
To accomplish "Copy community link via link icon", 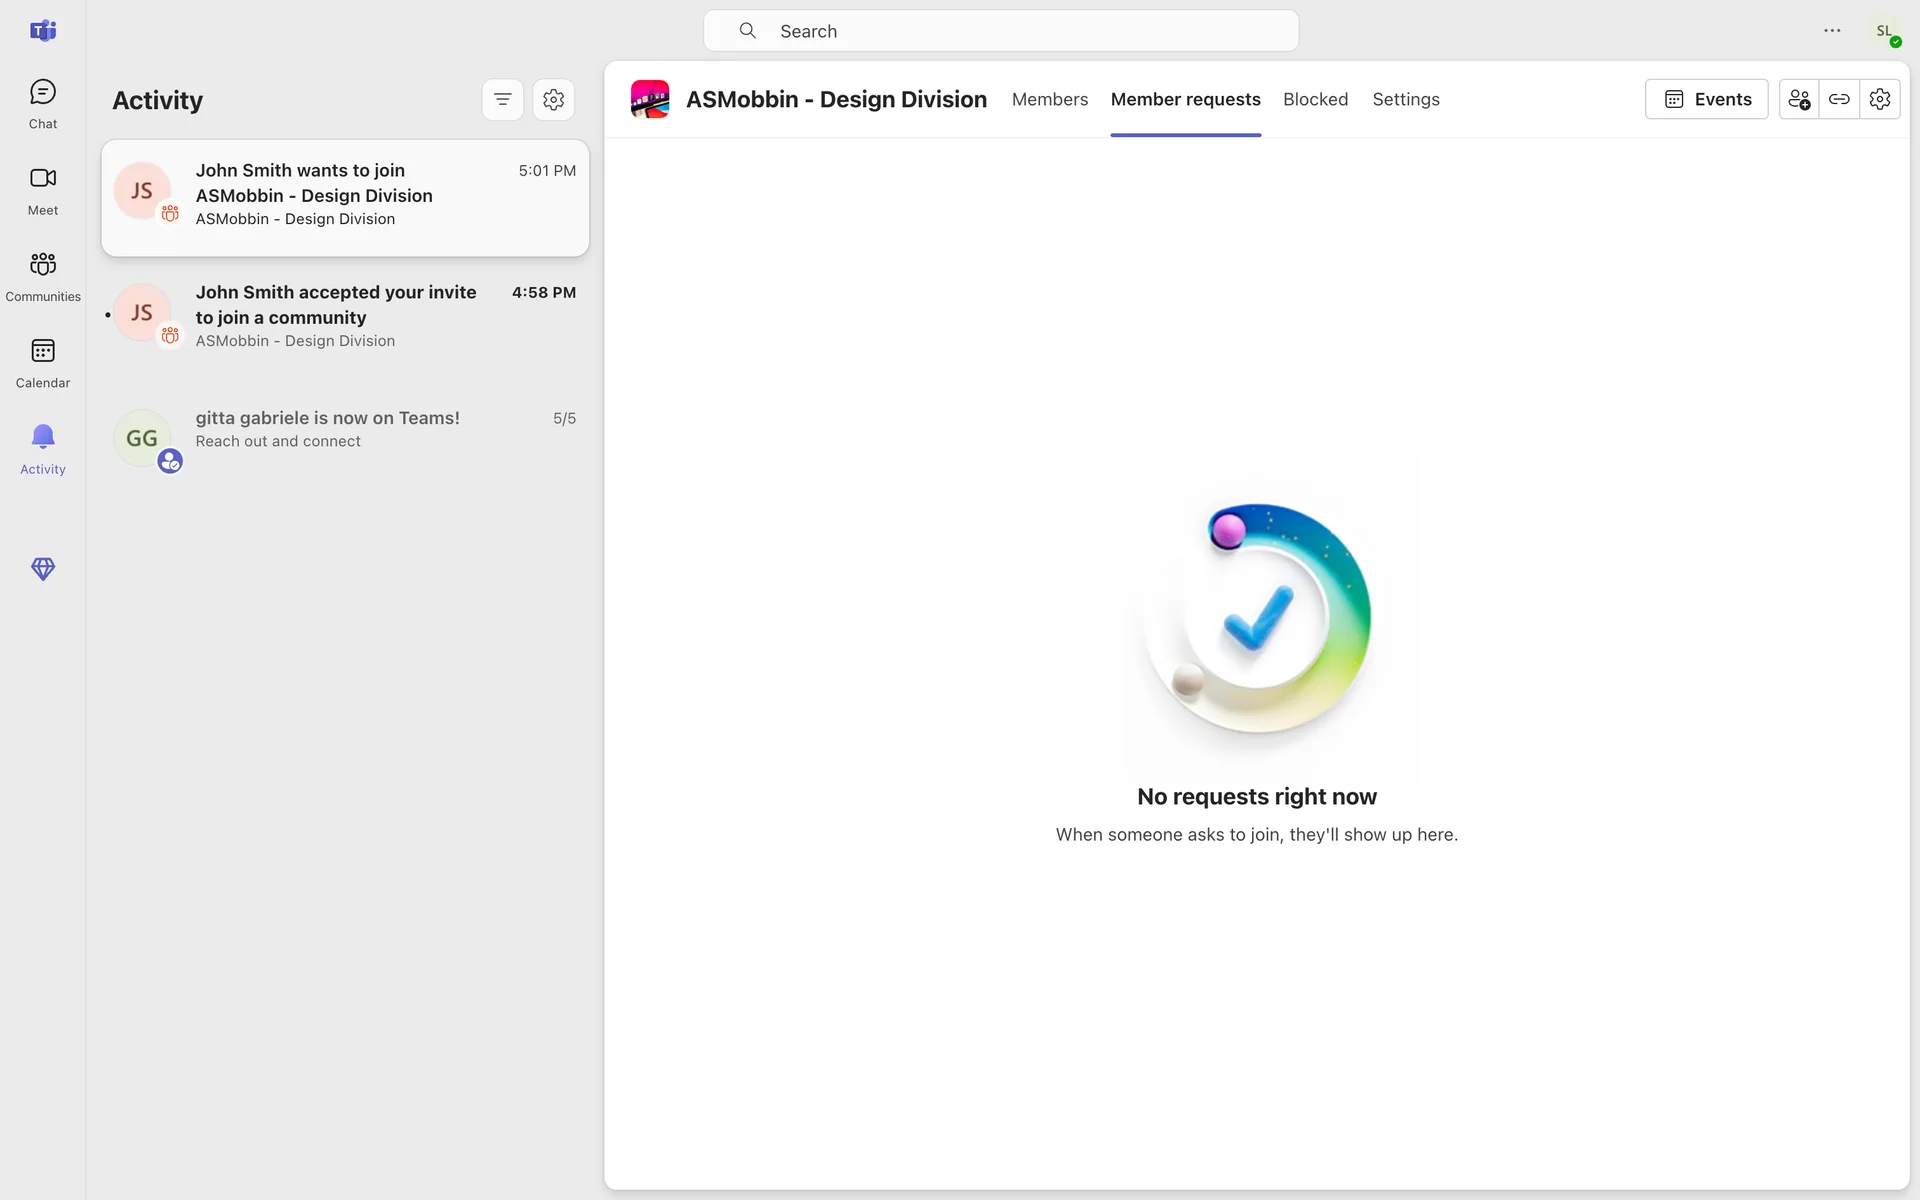I will [x=1838, y=99].
